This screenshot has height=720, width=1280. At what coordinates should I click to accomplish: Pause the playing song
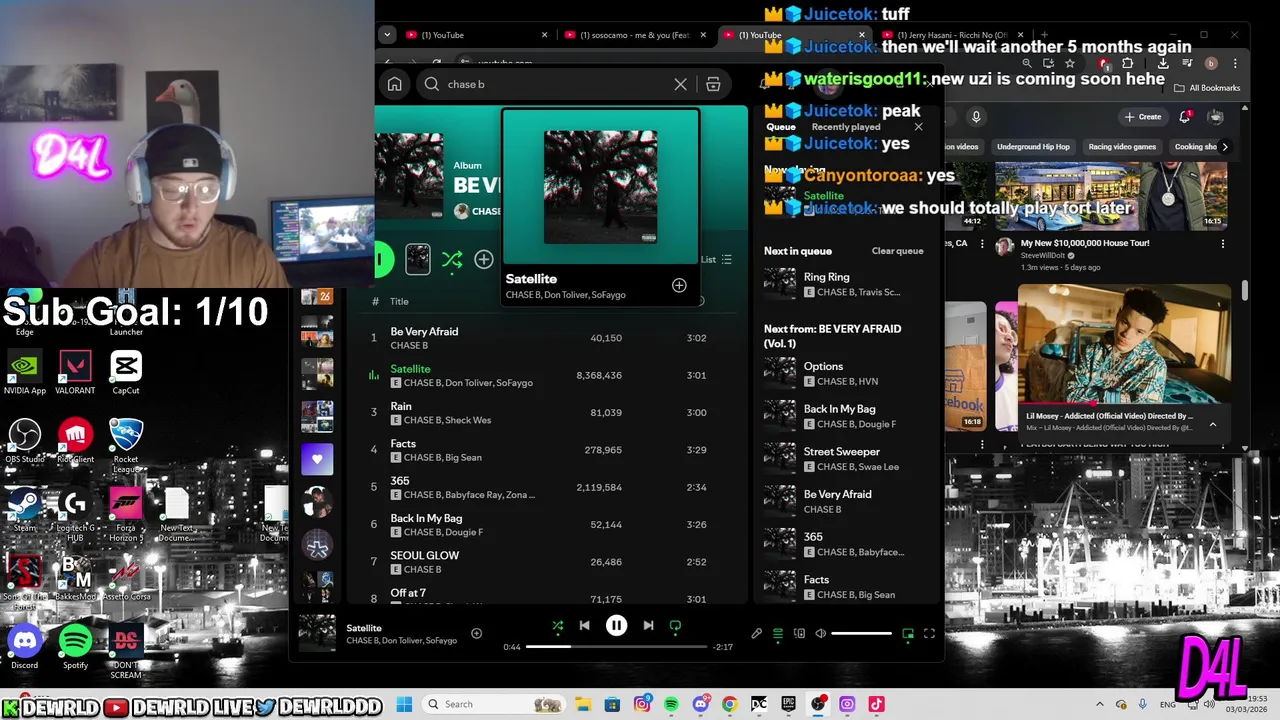click(x=616, y=626)
